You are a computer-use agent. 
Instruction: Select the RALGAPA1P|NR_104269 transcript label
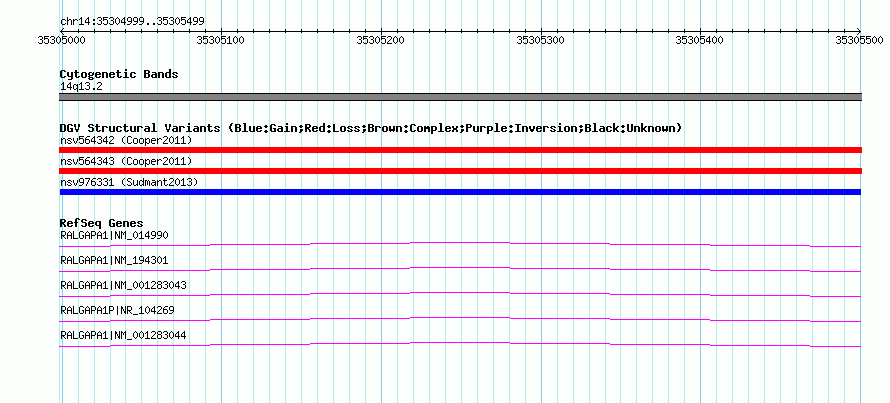point(117,310)
